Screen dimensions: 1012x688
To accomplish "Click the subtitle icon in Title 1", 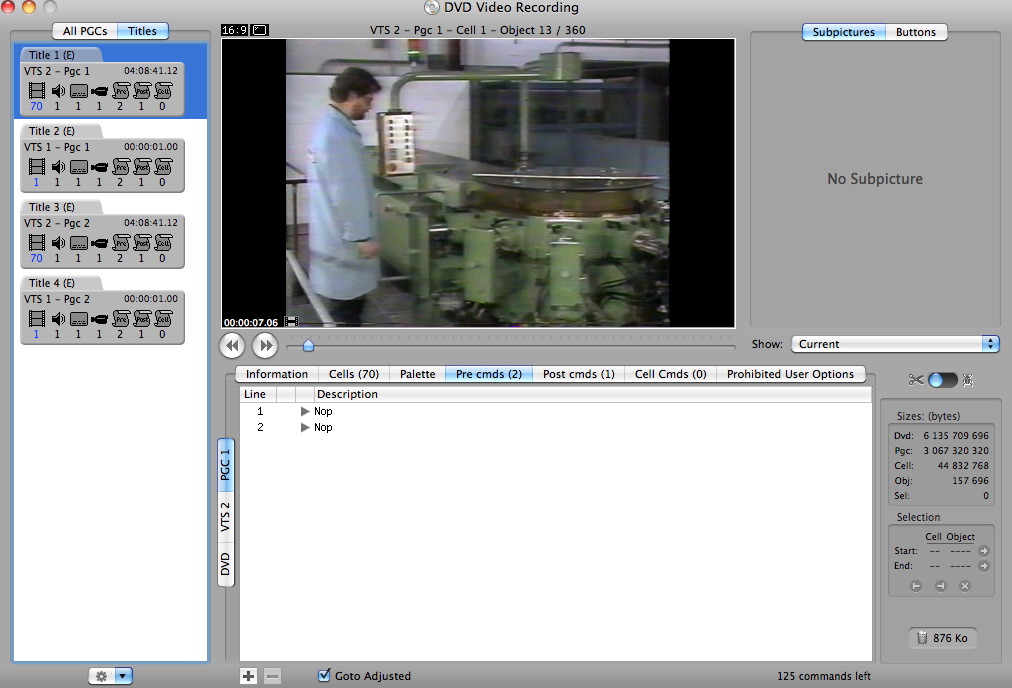I will [x=79, y=92].
